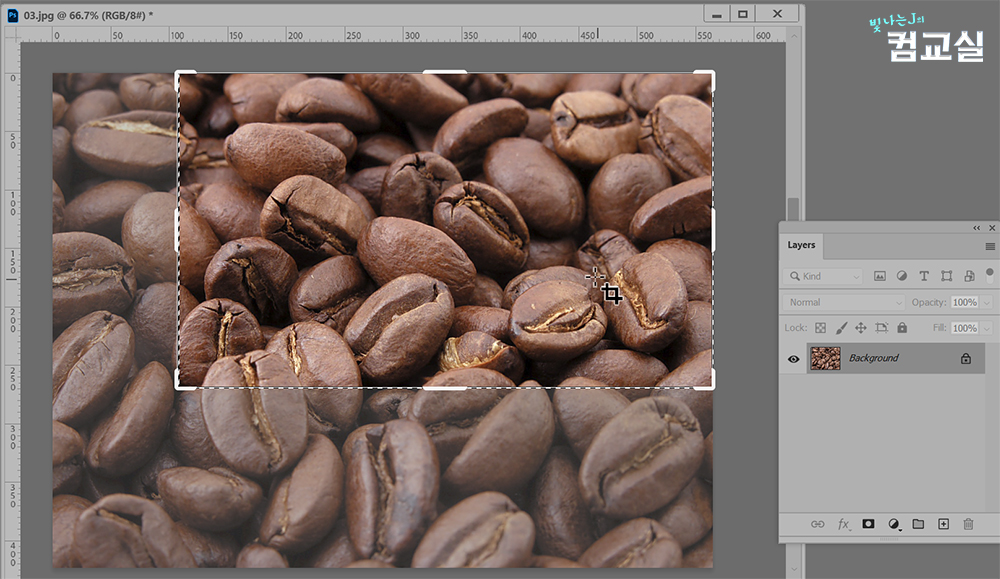Click the lock icon on Background layer
This screenshot has height=579, width=1000.
[966, 358]
